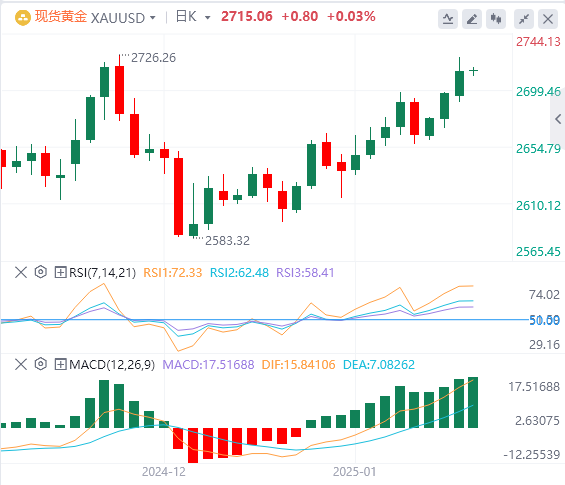This screenshot has width=565, height=485.
Task: Click the DEA:7.08262 value
Action: tap(379, 365)
